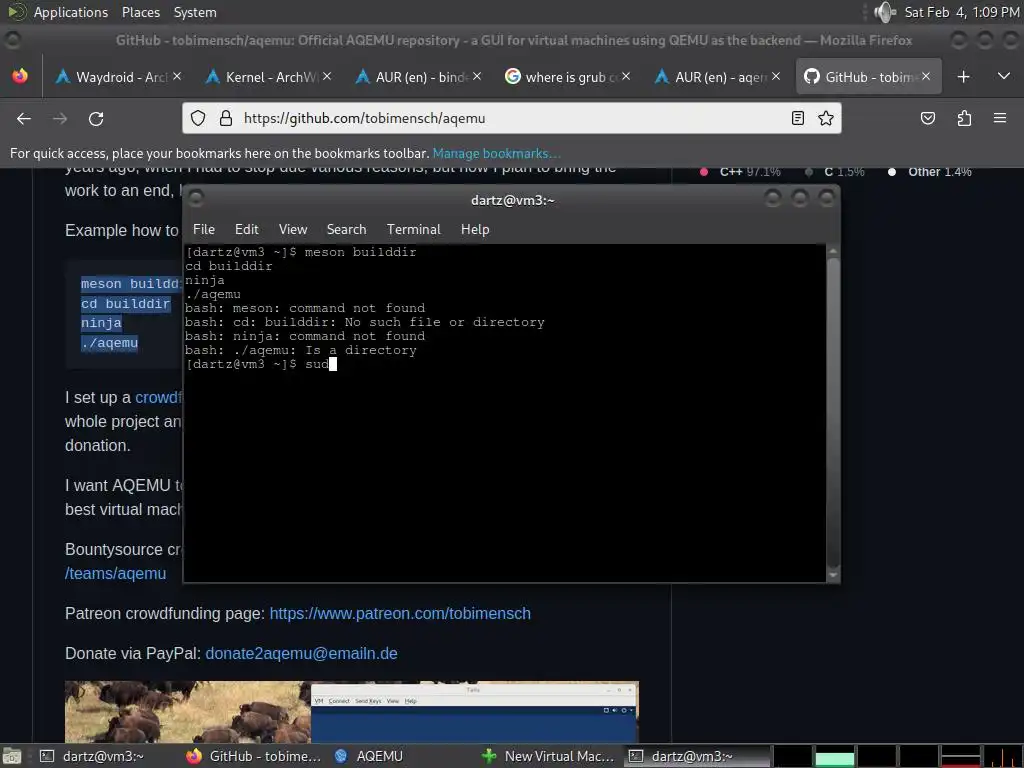Screen dimensions: 1024x768
Task: Click the C++ 97.1% language entry
Action: [741, 172]
